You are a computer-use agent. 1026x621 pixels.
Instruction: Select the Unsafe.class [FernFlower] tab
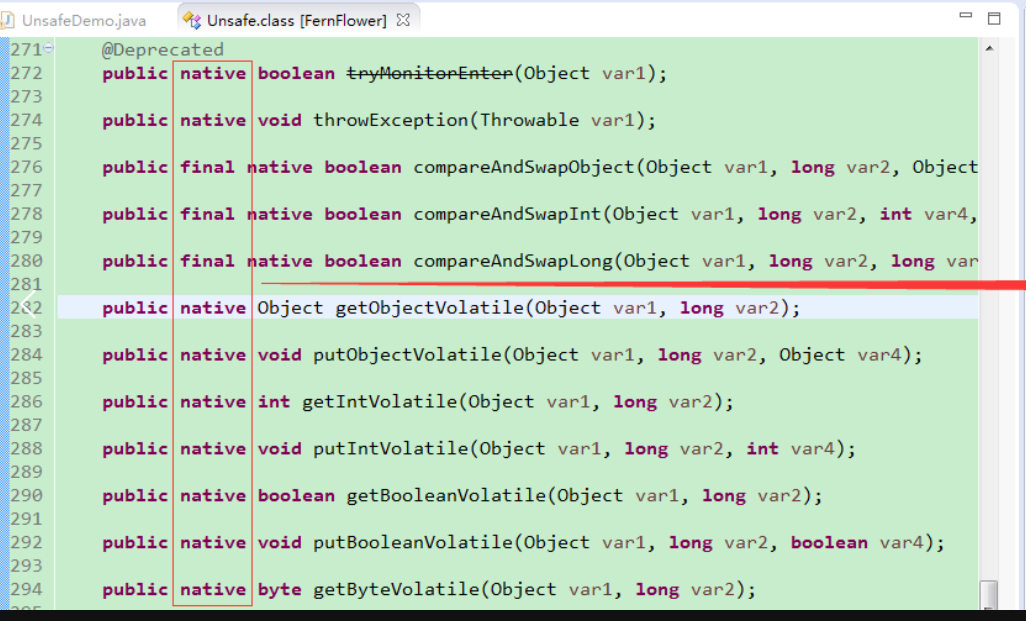pos(294,19)
